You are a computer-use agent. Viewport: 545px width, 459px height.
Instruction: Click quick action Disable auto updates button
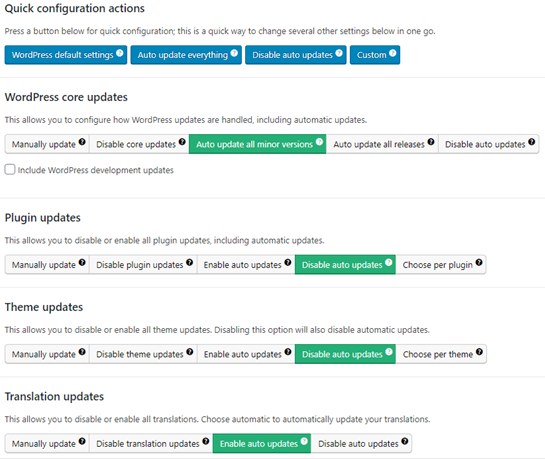coord(296,55)
